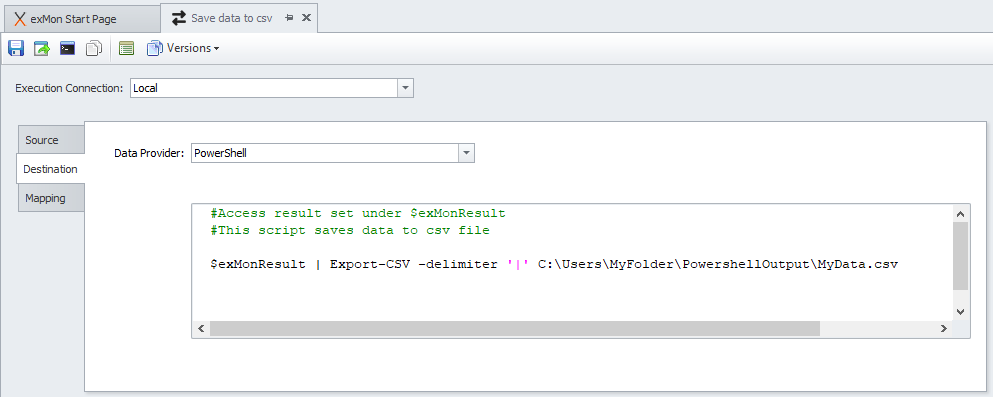Open the Source side tab
This screenshot has width=993, height=397.
(51, 140)
